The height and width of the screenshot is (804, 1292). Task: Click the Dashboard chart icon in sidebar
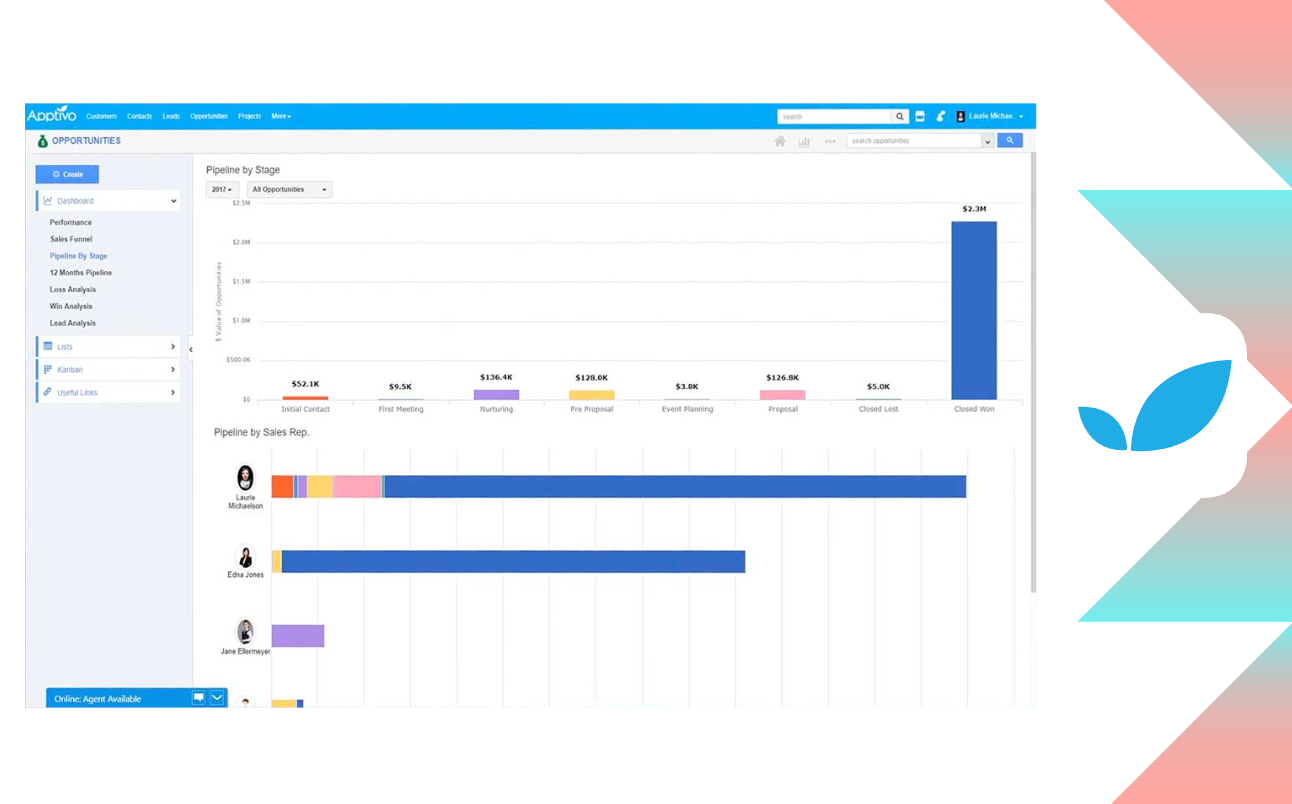point(48,200)
